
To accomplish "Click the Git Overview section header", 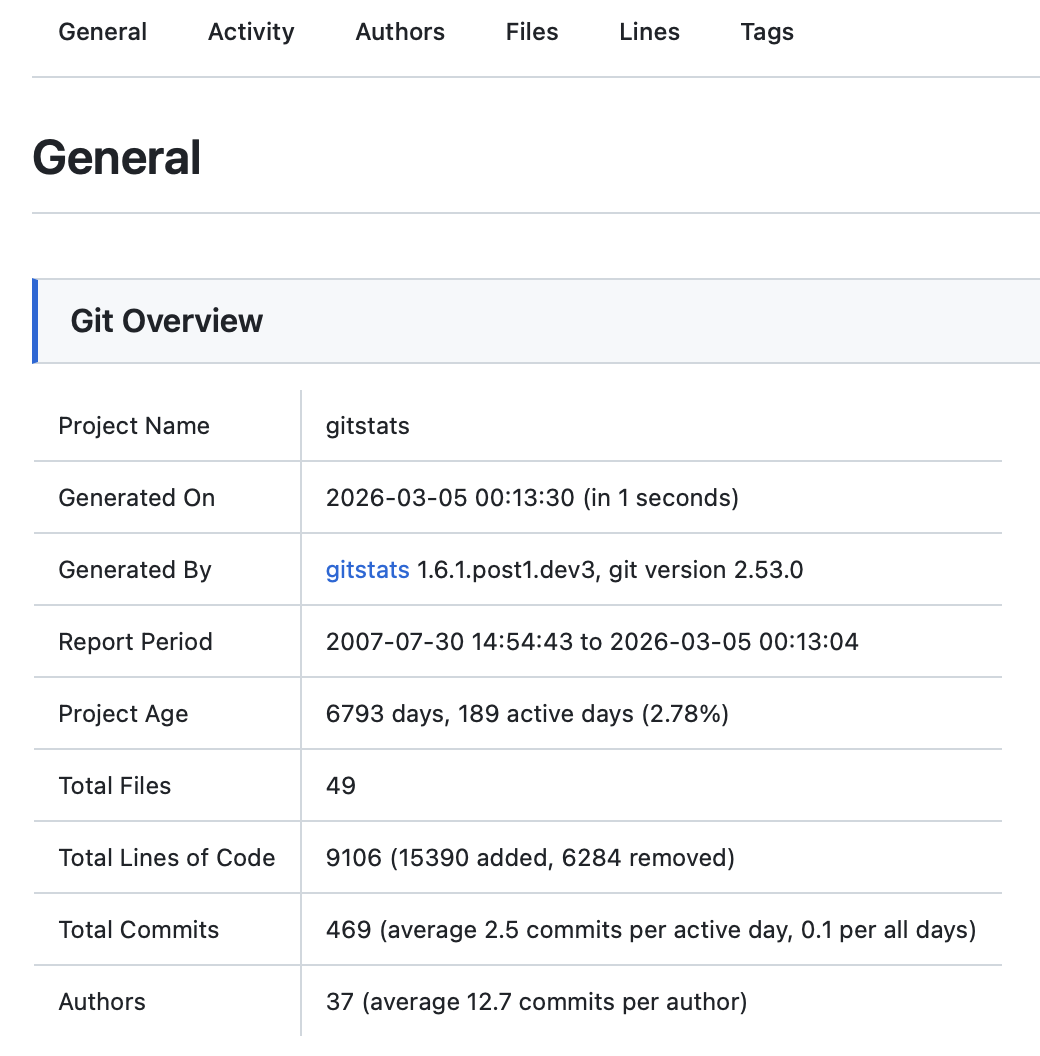I will [x=167, y=321].
